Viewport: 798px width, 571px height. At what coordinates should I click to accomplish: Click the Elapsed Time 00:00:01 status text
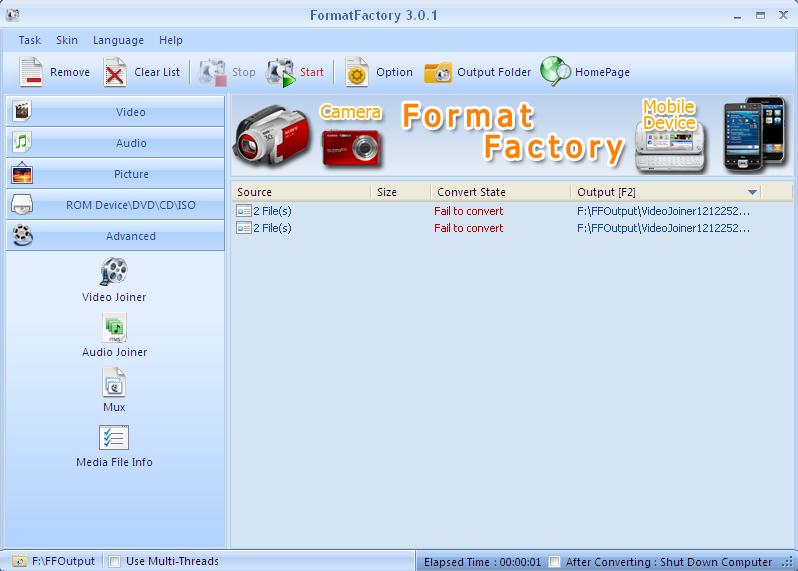coord(482,562)
